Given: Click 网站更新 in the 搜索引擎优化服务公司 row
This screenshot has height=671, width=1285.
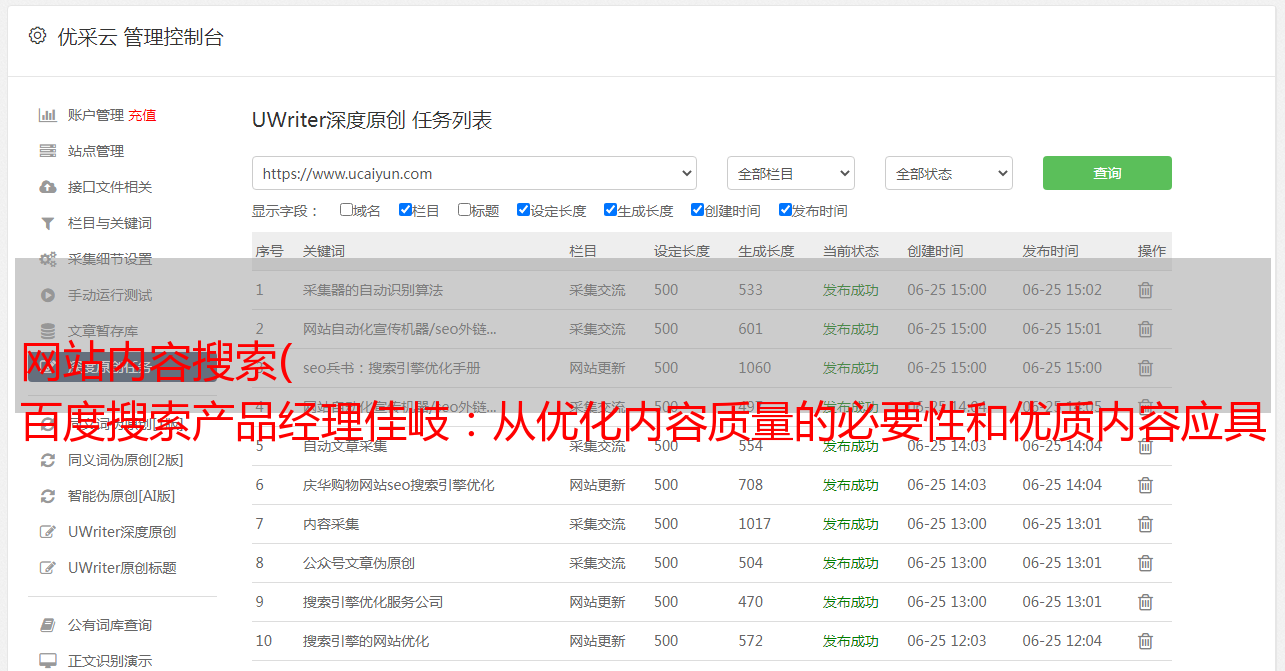Looking at the screenshot, I should [x=598, y=602].
